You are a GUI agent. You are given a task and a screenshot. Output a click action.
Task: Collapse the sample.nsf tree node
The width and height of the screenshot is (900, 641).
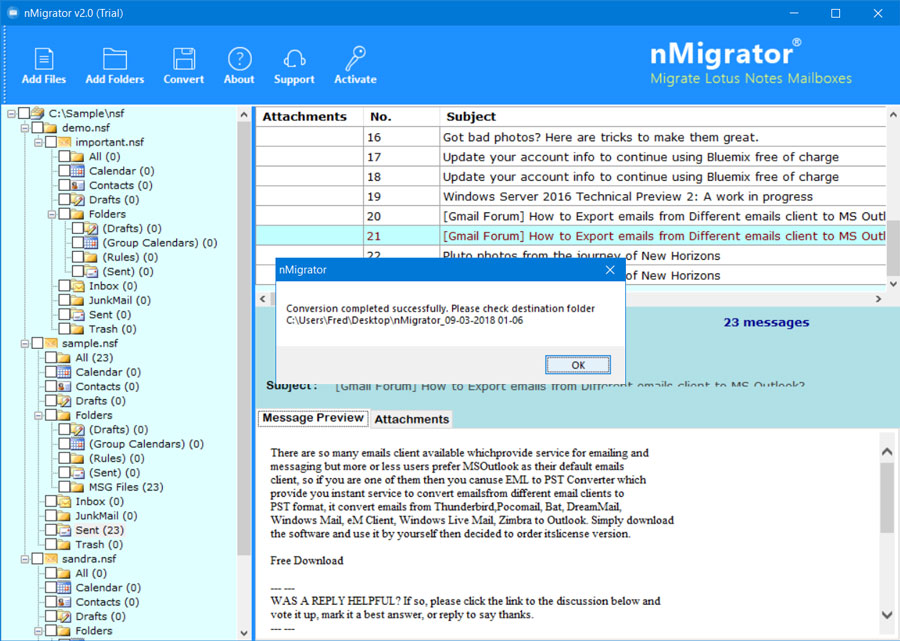point(25,344)
